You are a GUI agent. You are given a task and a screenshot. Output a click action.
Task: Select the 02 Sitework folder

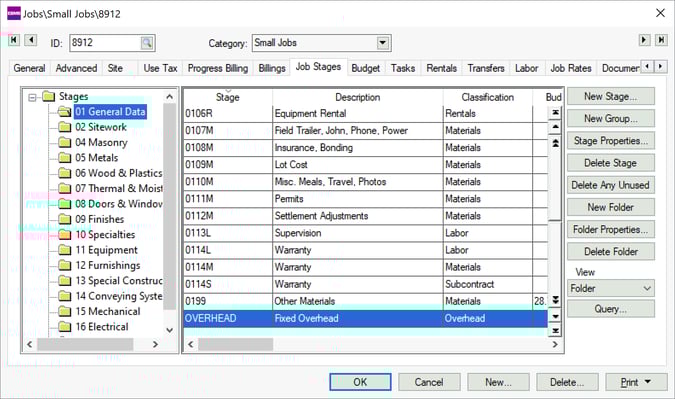100,127
